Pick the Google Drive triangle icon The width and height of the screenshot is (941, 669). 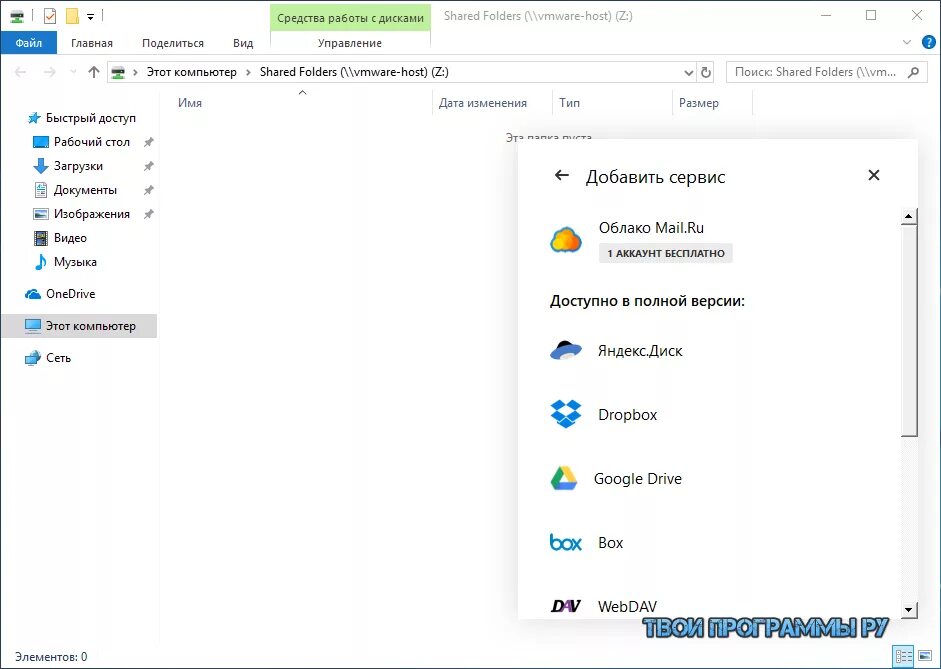click(564, 478)
